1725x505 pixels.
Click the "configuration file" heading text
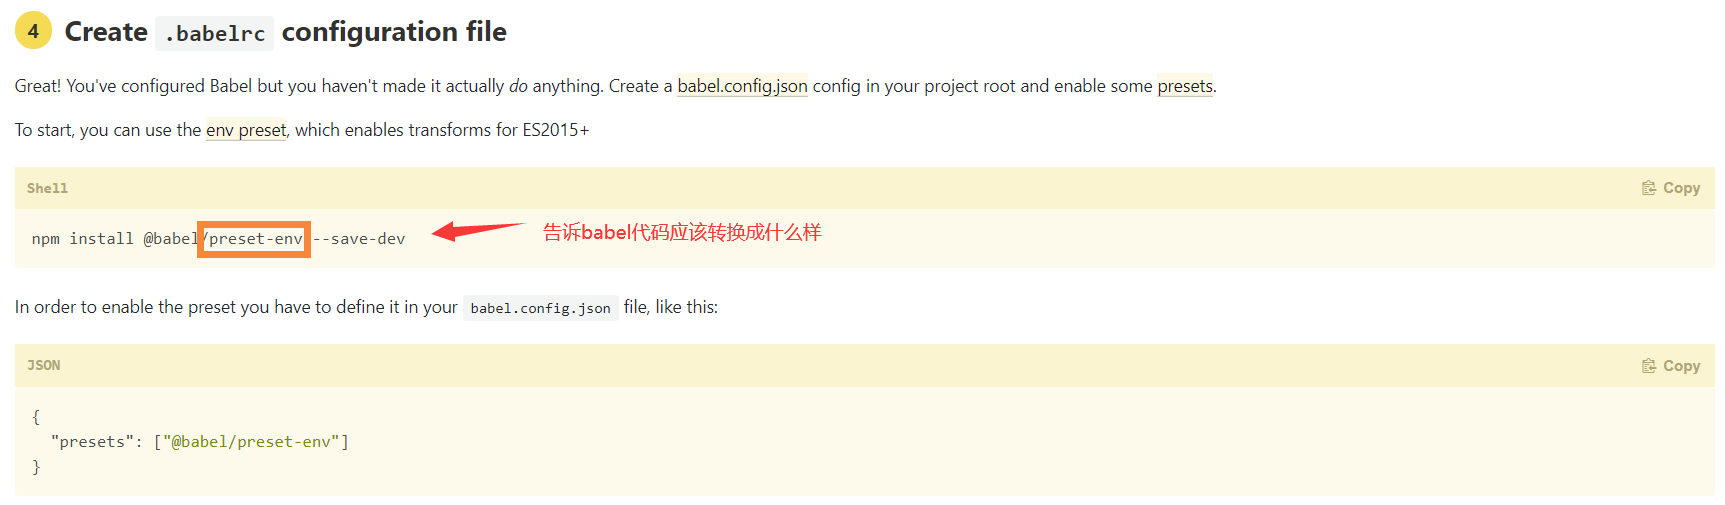tap(394, 32)
